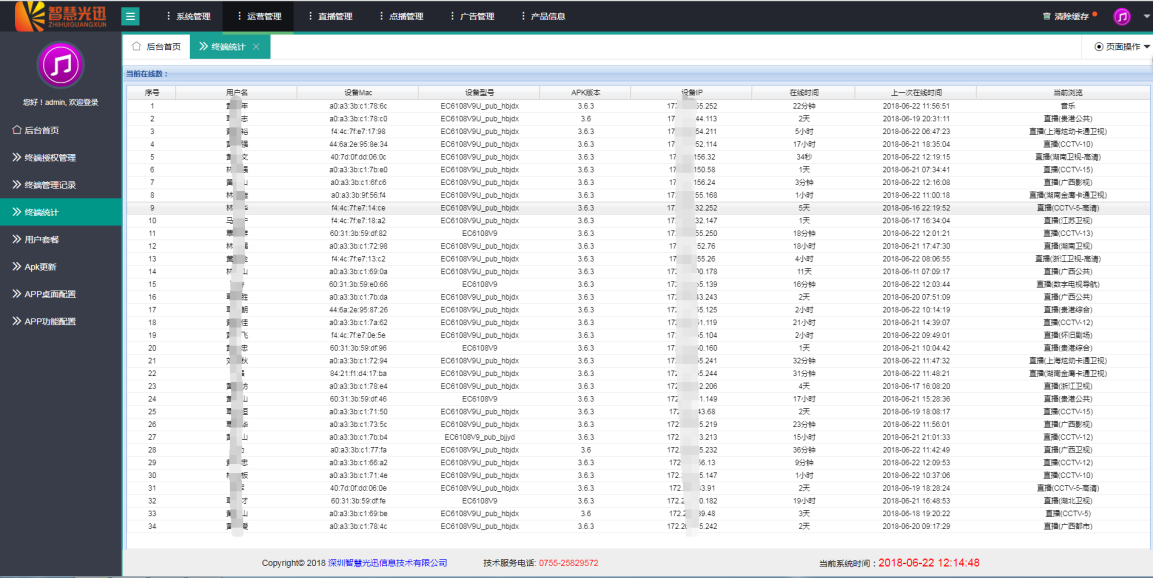The width and height of the screenshot is (1153, 578).
Task: Open 终端管理记录 in the sidebar
Action: [60, 185]
